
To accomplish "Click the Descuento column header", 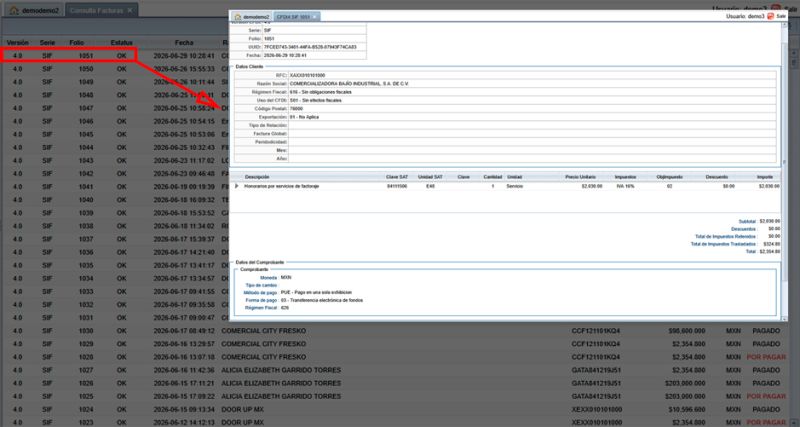I will 717,177.
